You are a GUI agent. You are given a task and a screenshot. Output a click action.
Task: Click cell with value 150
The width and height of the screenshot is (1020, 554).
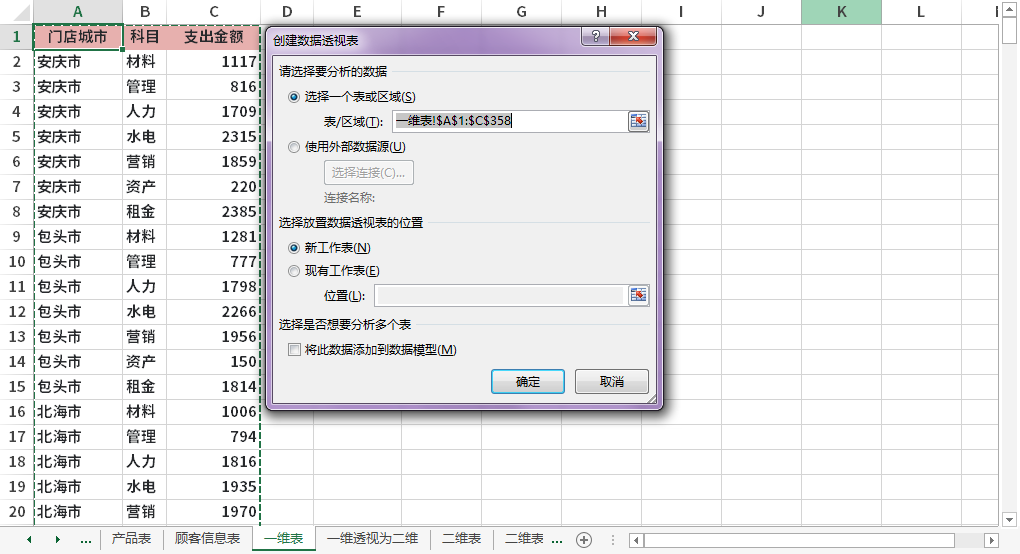coord(213,362)
